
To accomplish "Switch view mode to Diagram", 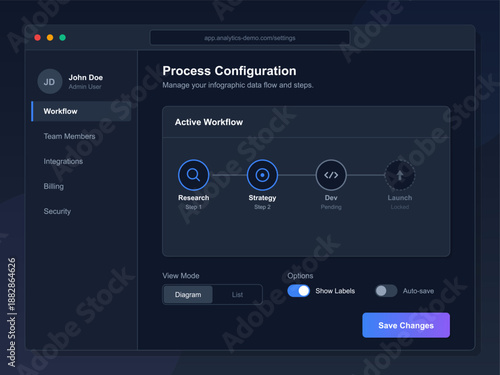I will (x=188, y=295).
